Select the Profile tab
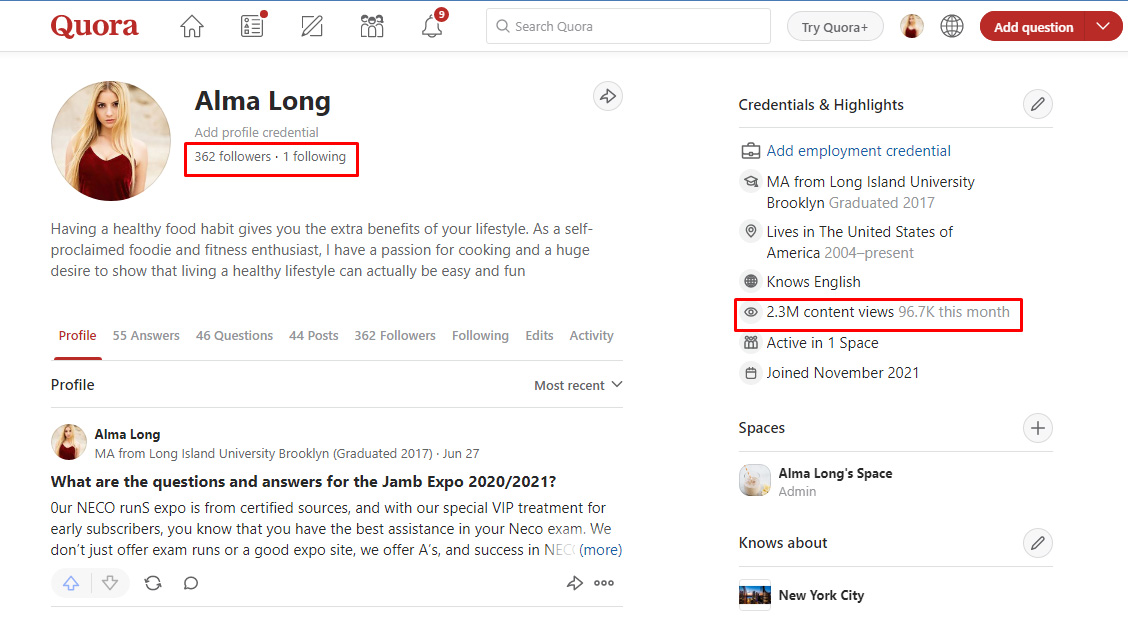The width and height of the screenshot is (1128, 617). coord(77,336)
